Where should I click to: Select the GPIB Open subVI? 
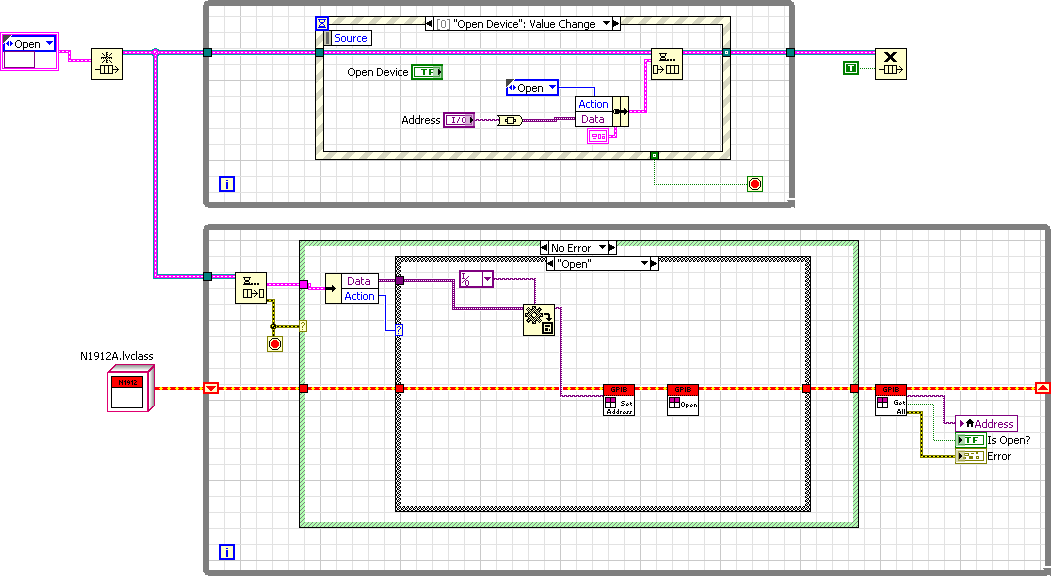[x=683, y=400]
